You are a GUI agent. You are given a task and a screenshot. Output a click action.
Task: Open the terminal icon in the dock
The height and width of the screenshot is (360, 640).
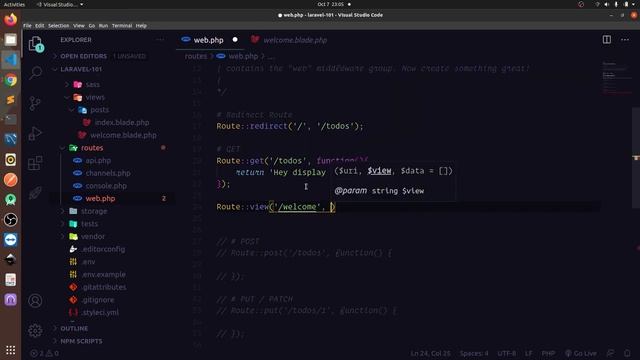pos(11,120)
